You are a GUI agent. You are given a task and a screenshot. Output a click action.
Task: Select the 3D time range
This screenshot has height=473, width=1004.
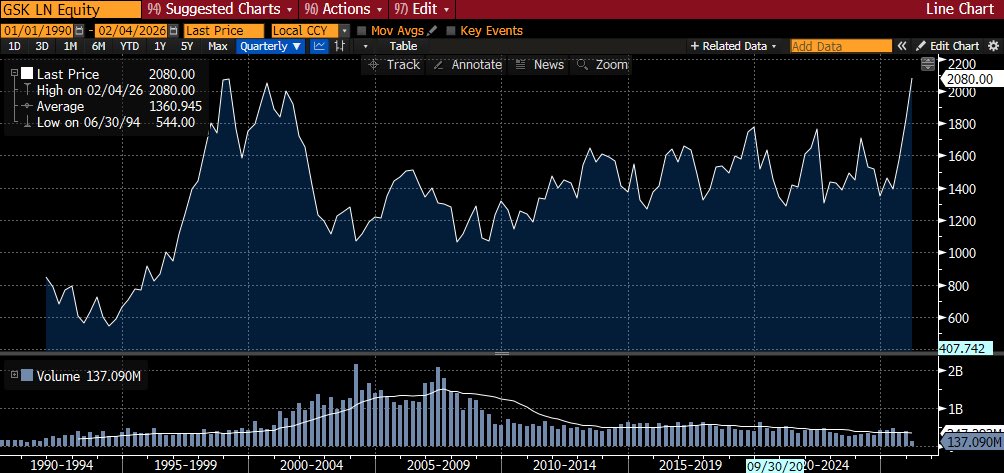42,46
